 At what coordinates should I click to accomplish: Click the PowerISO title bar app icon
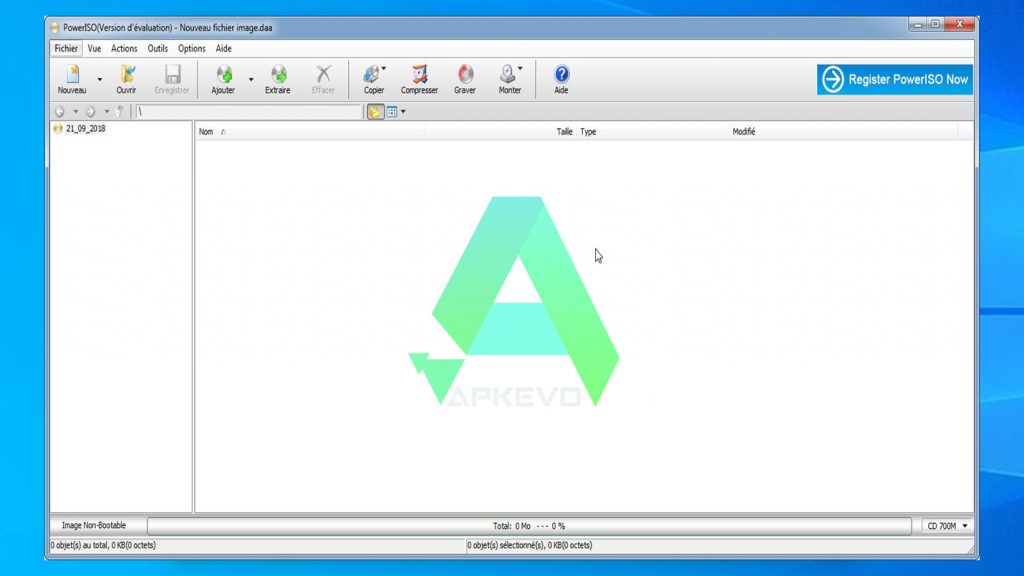click(55, 27)
